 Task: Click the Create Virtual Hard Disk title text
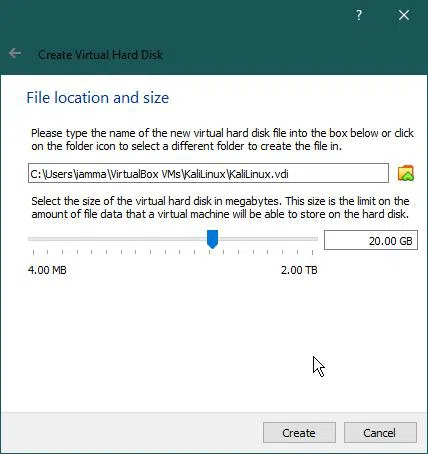pos(101,55)
